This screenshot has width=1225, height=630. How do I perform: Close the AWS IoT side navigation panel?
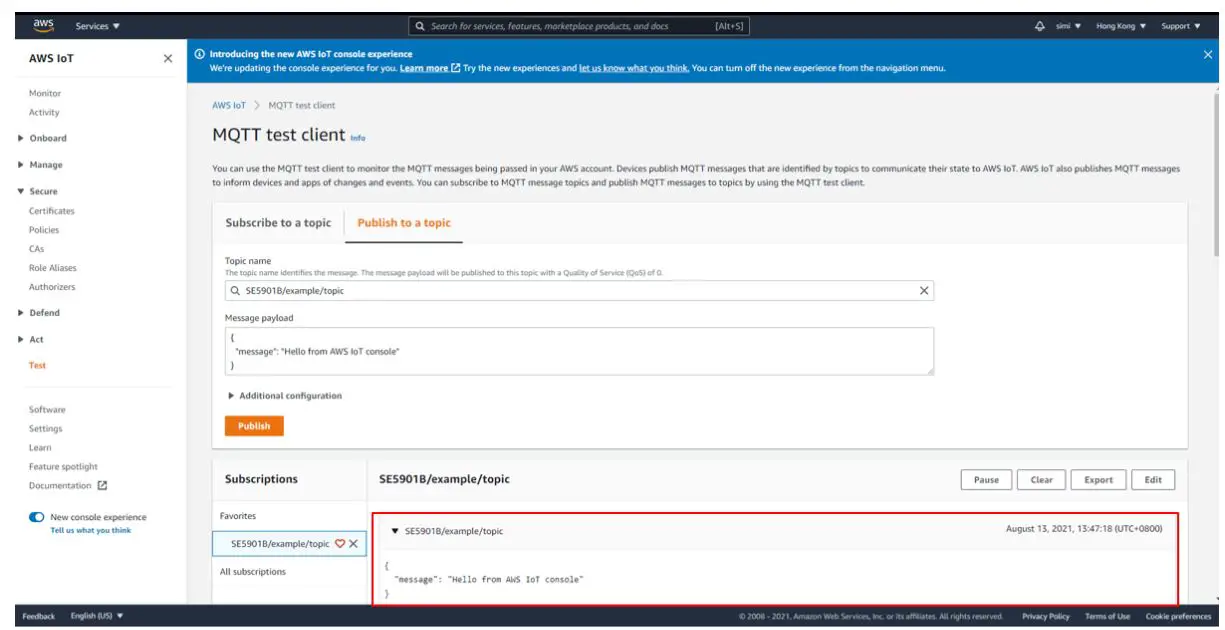[168, 59]
